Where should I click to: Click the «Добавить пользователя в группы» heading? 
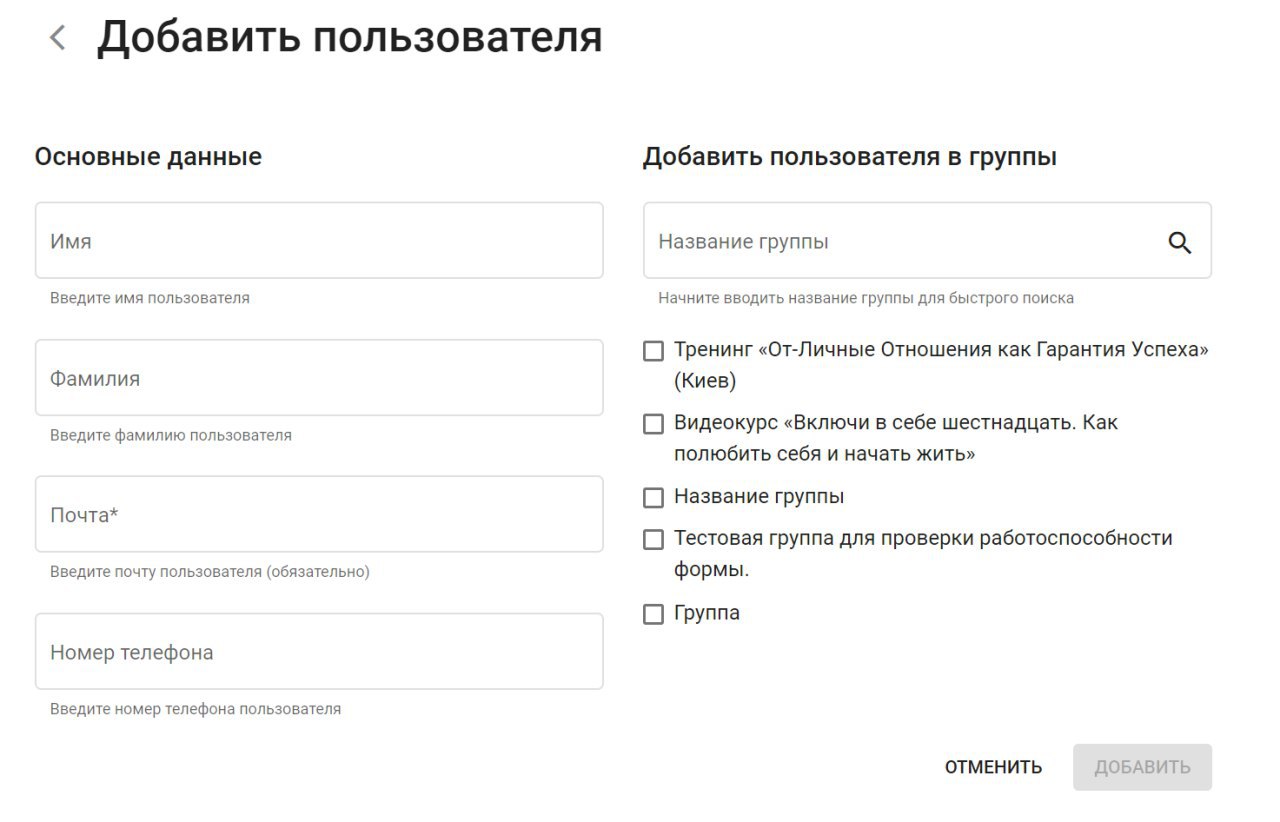[x=849, y=157]
